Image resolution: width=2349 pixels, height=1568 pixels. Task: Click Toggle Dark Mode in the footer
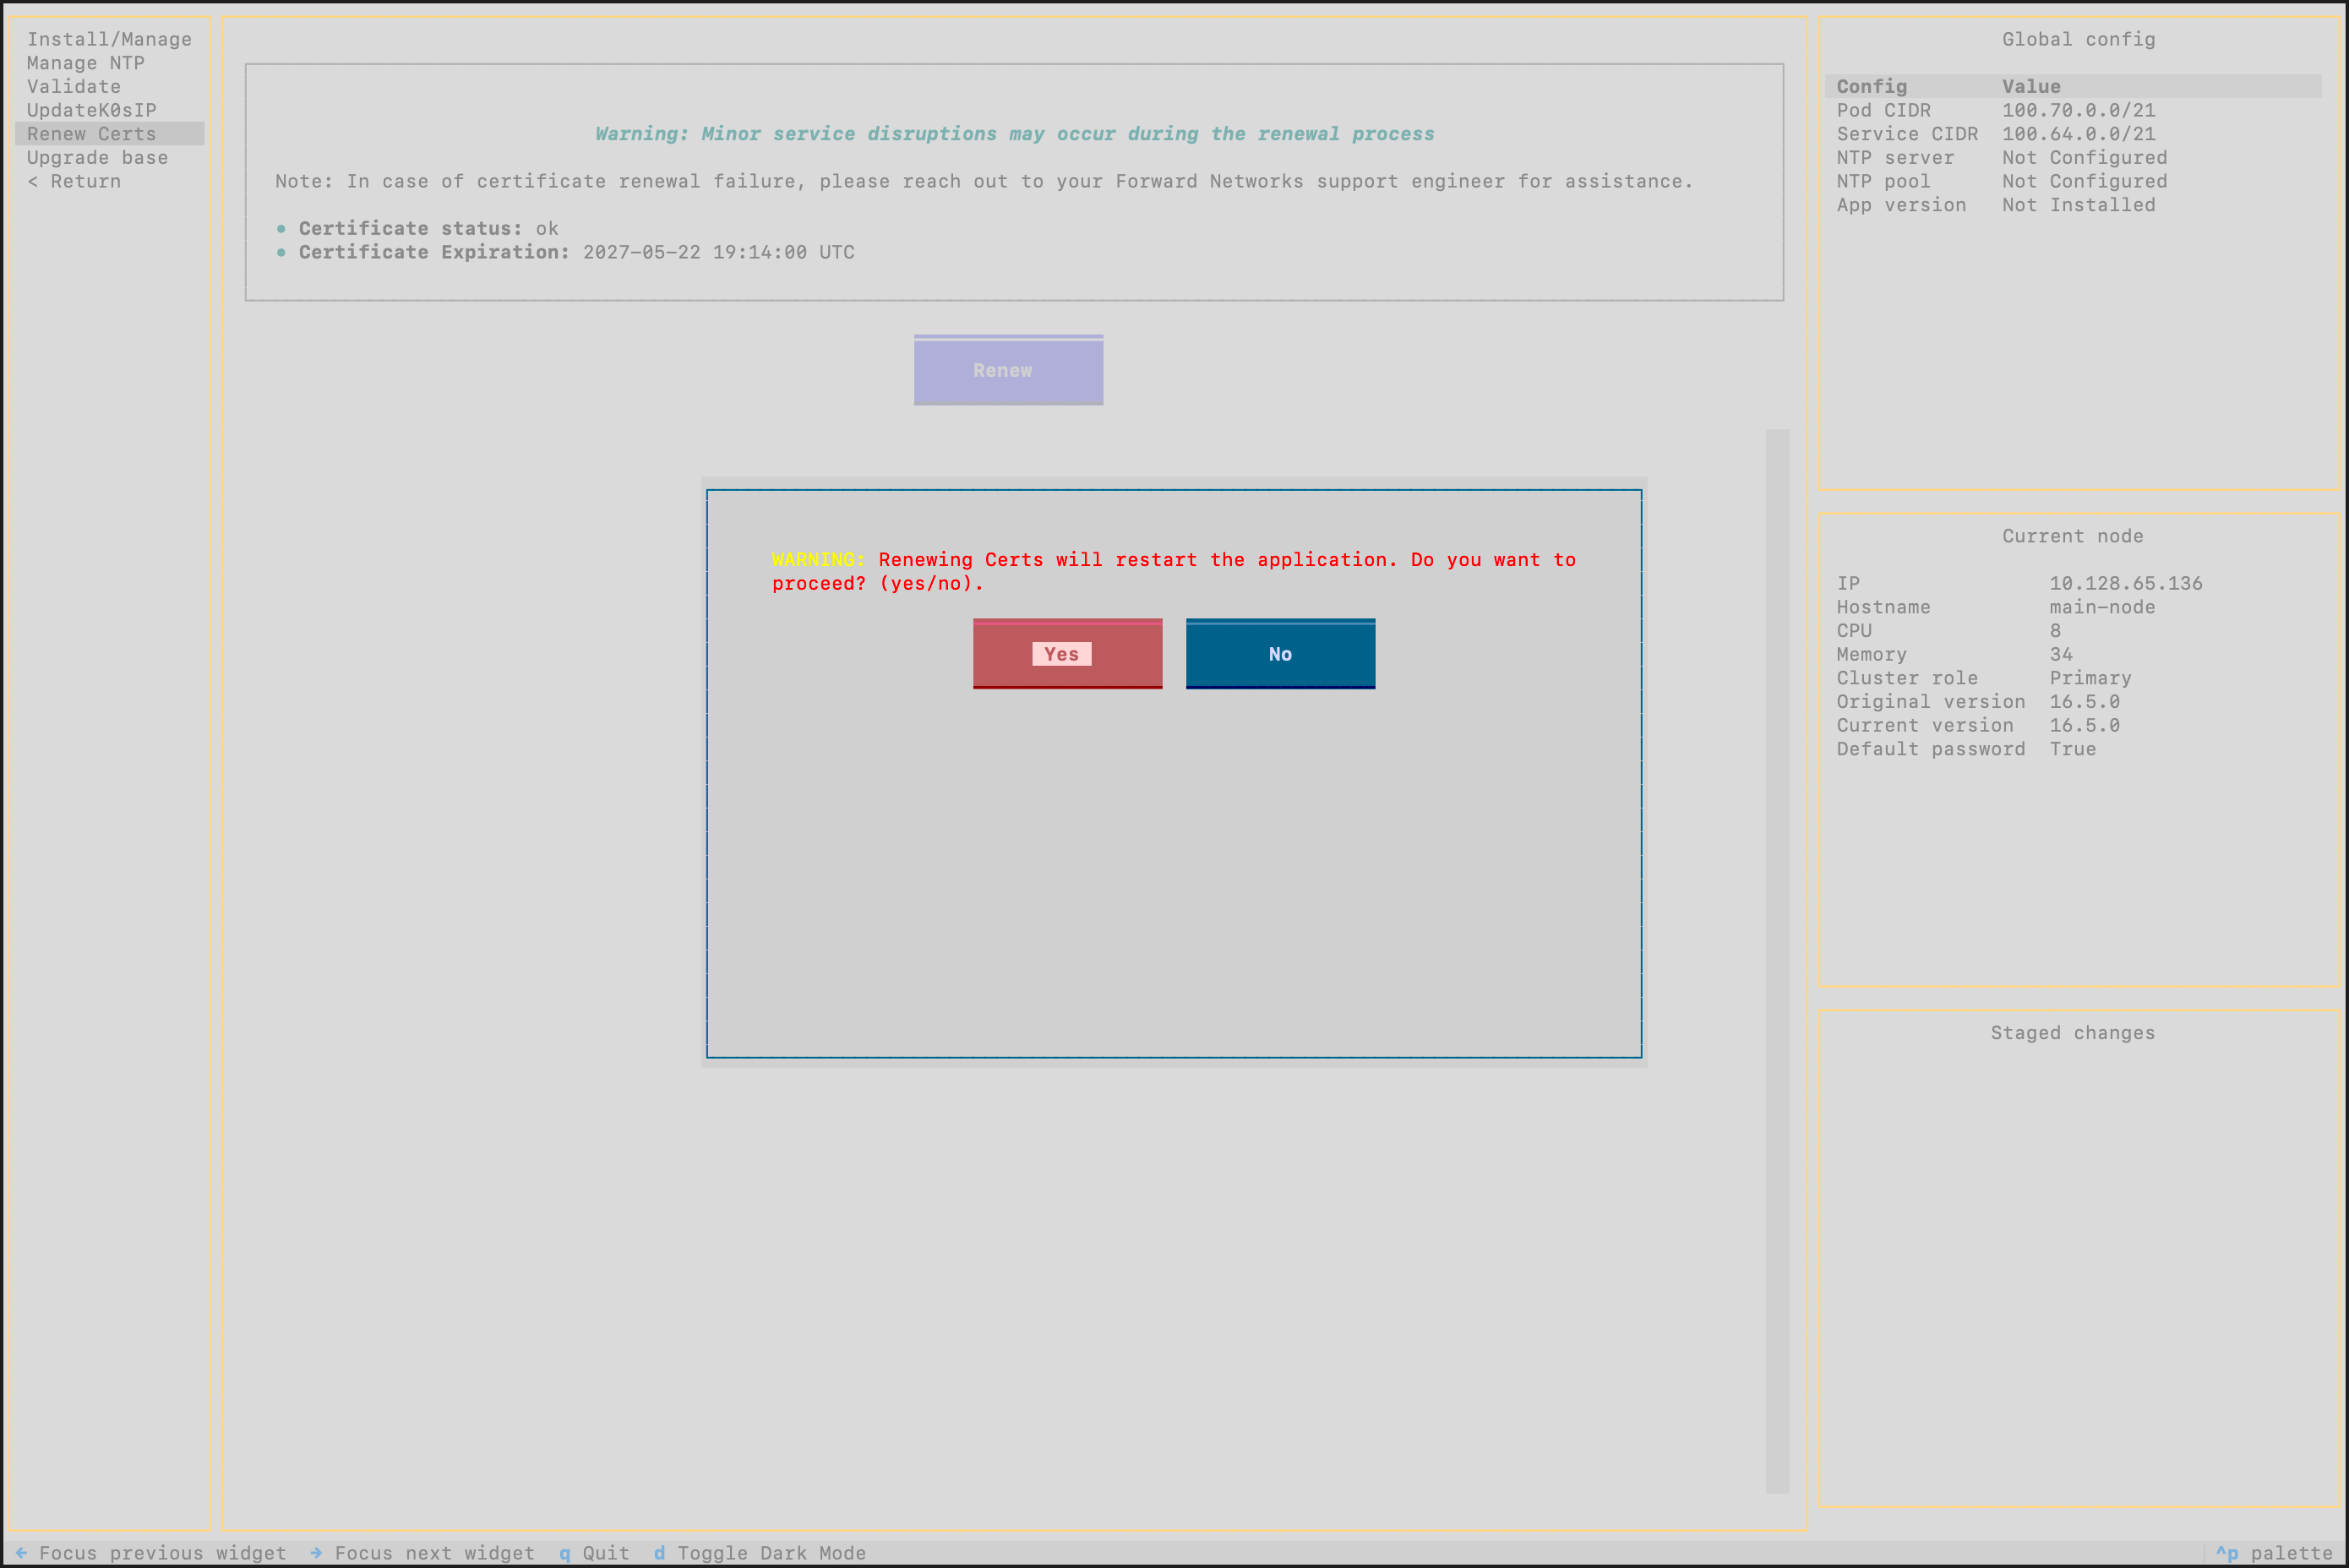pos(760,1553)
